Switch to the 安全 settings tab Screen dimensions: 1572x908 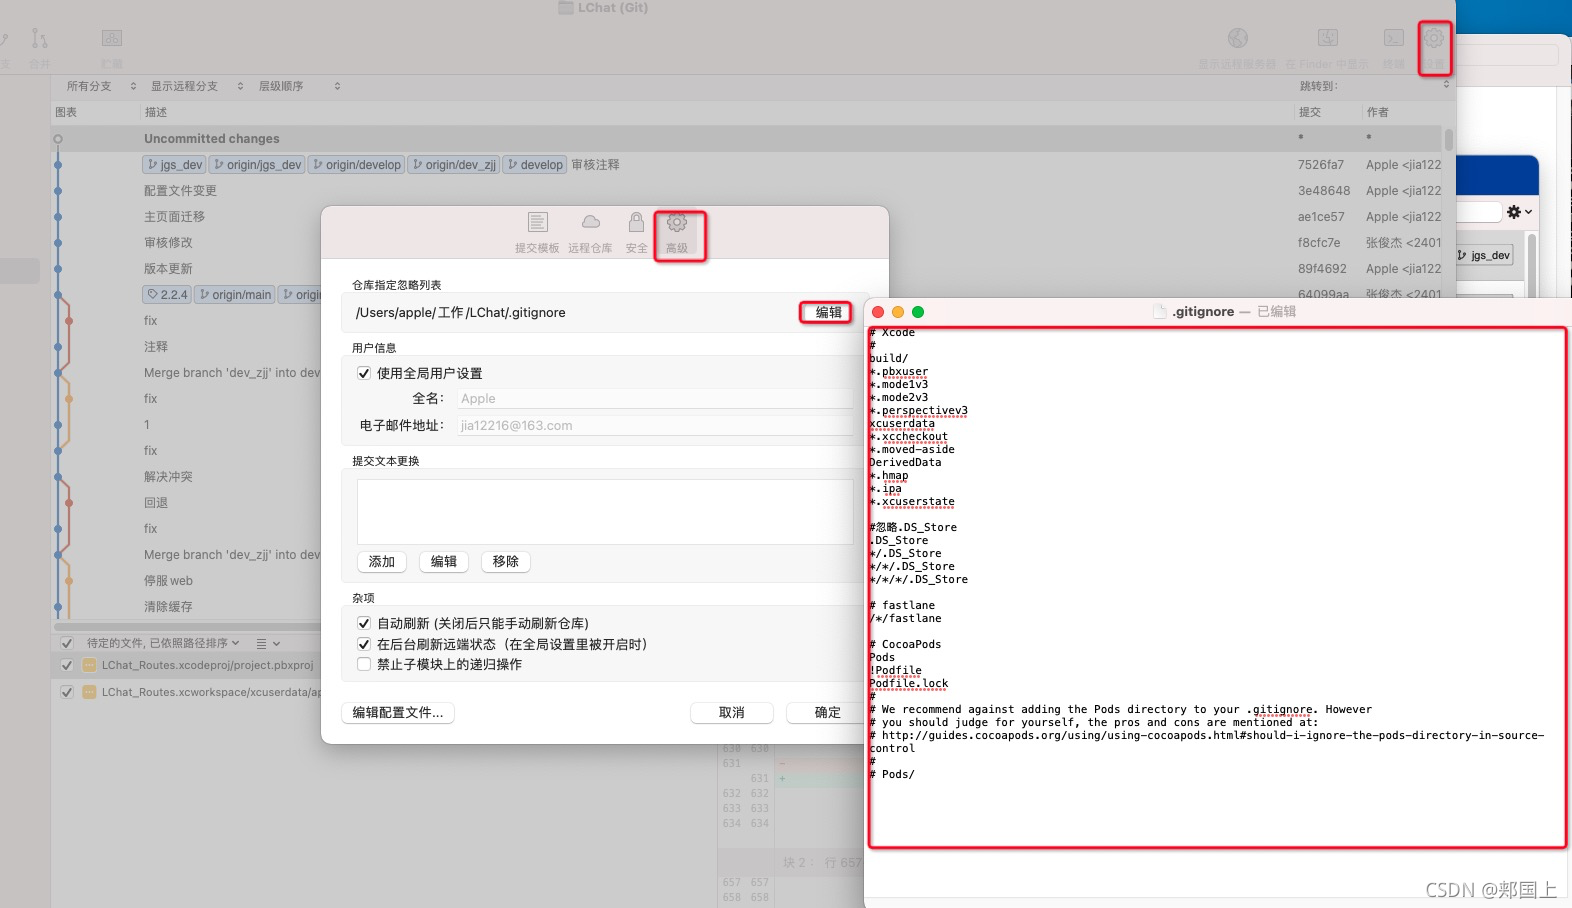click(636, 233)
